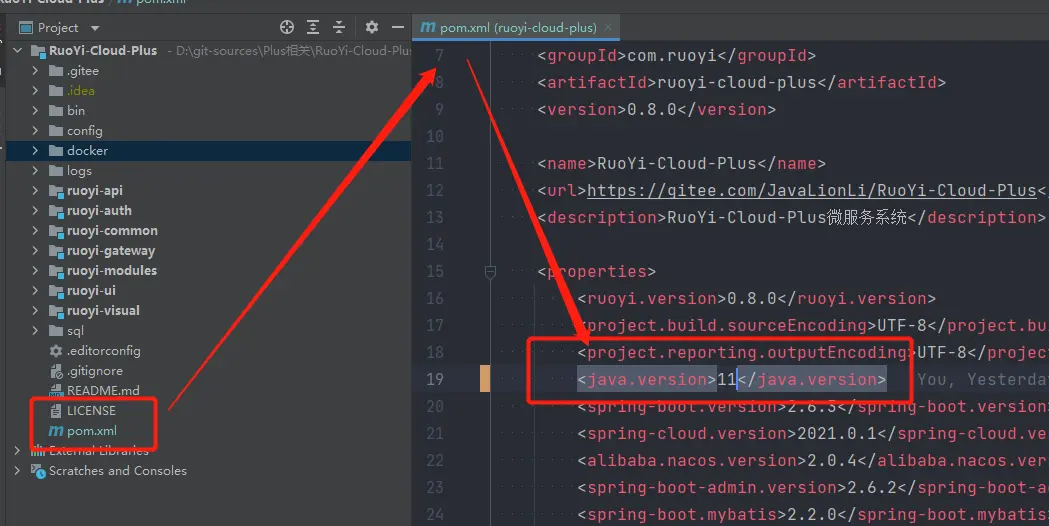
Task: Open the Project view dropdown
Action: pos(94,28)
